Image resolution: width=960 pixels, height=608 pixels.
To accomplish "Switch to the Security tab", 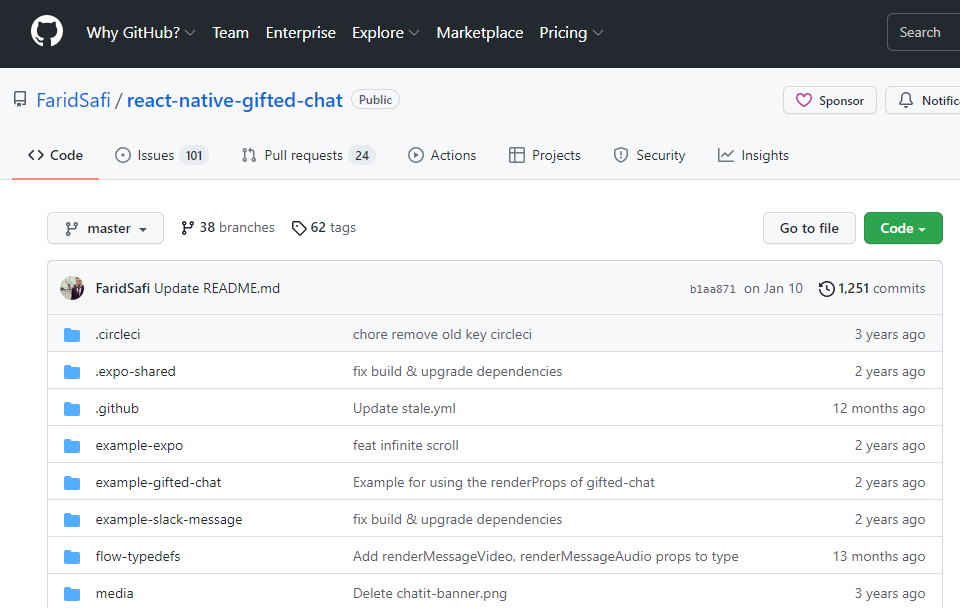I will click(649, 156).
